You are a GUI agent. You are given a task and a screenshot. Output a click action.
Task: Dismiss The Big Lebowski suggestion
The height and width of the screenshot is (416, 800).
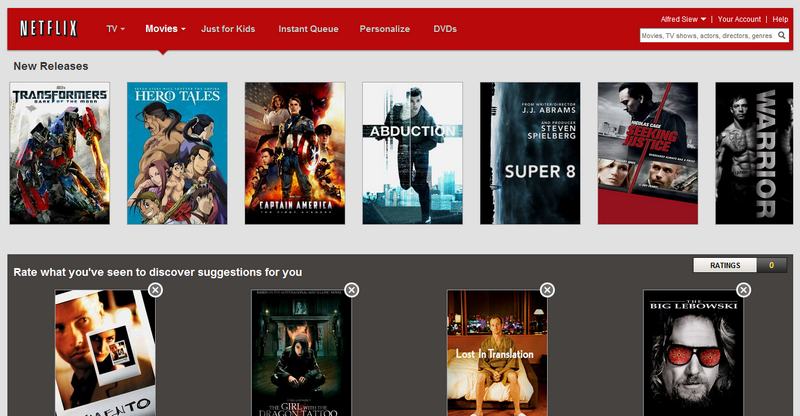click(743, 290)
